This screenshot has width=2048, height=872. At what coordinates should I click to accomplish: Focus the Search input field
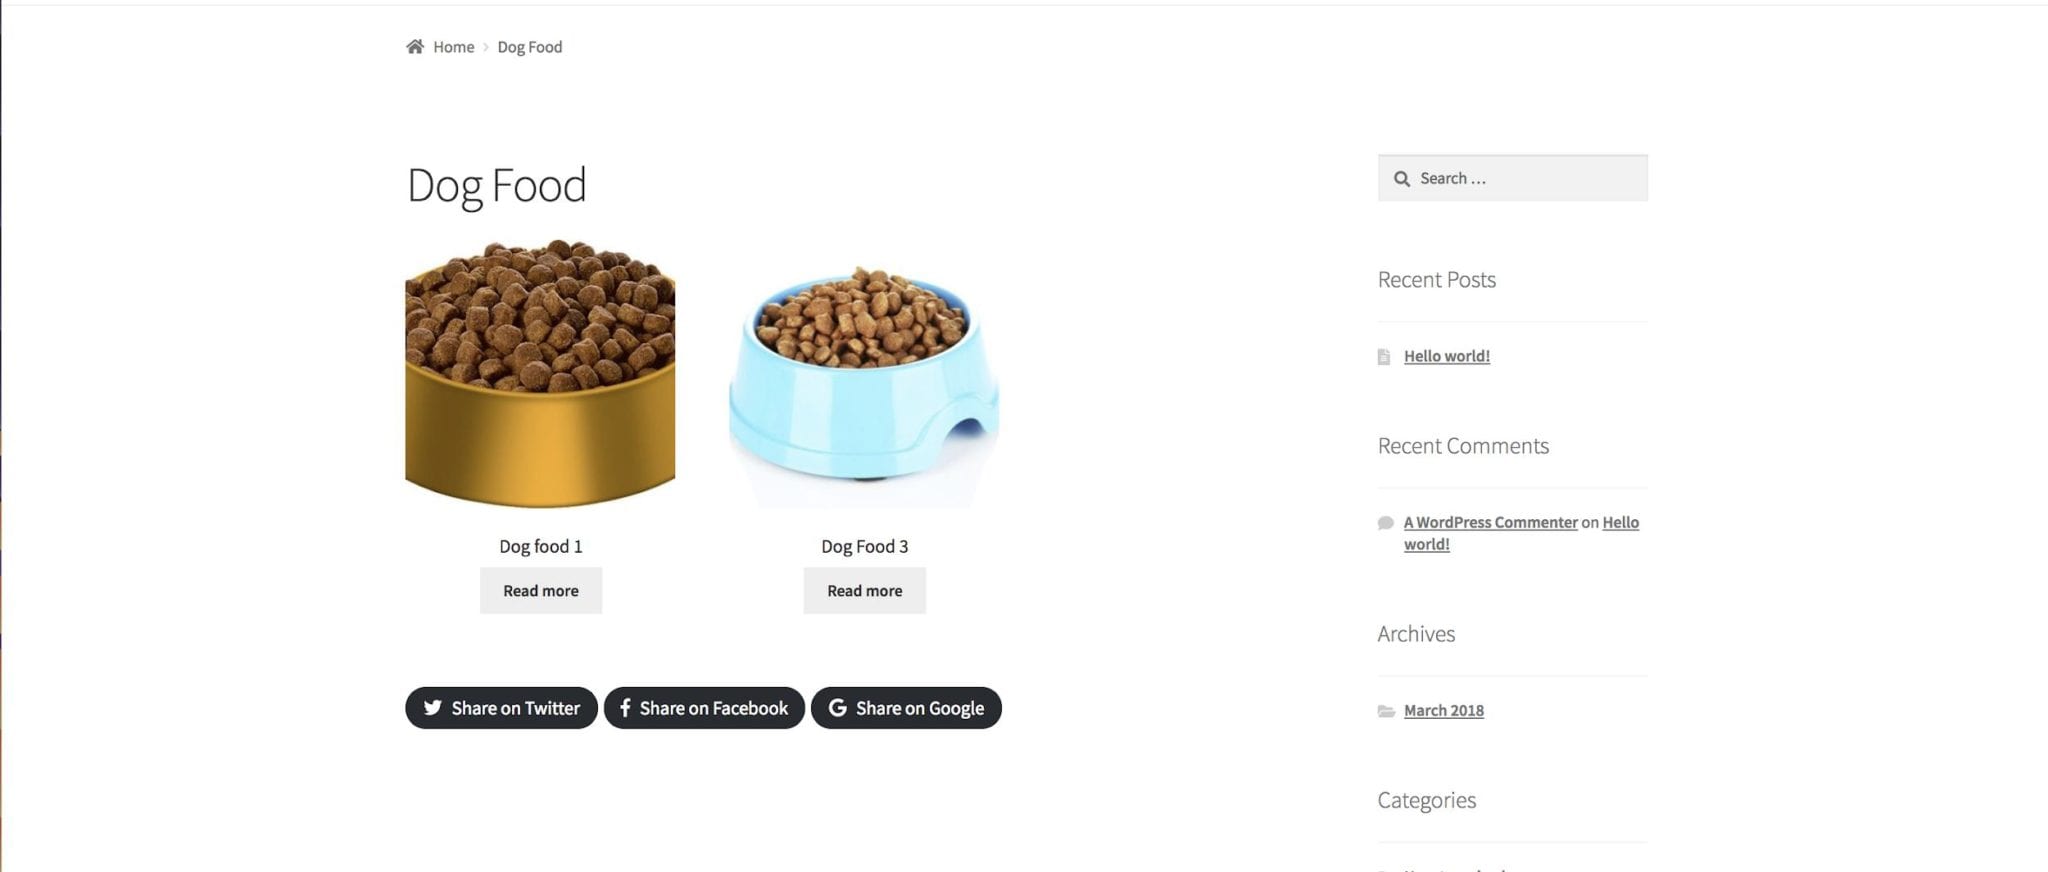tap(1512, 178)
